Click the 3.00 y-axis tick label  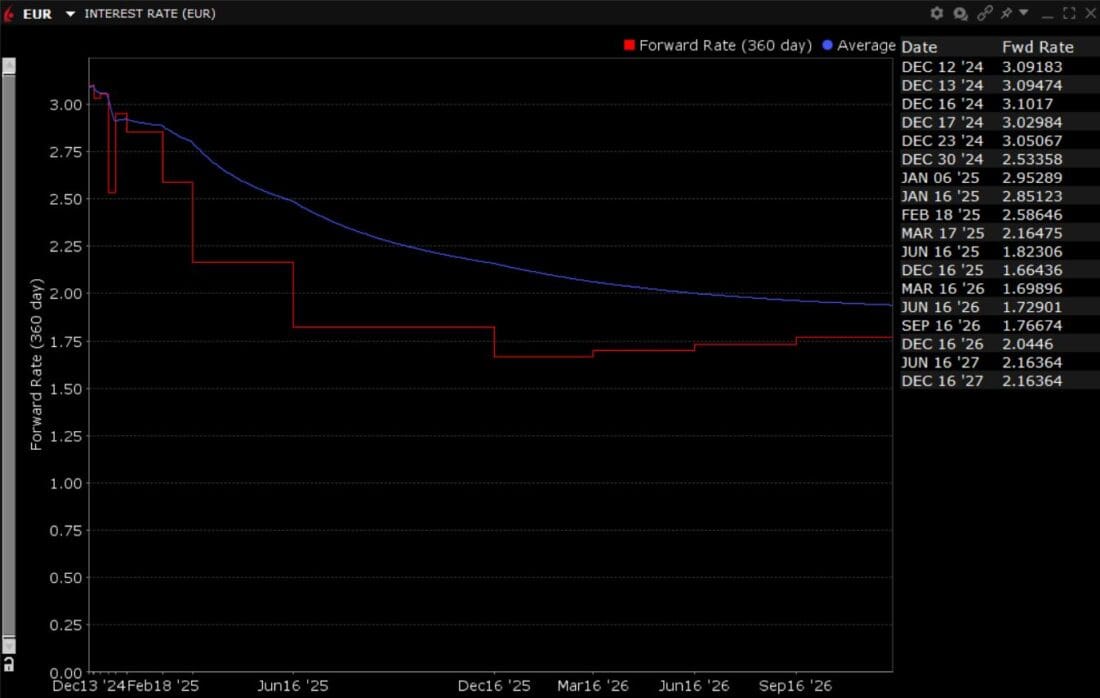[x=65, y=105]
